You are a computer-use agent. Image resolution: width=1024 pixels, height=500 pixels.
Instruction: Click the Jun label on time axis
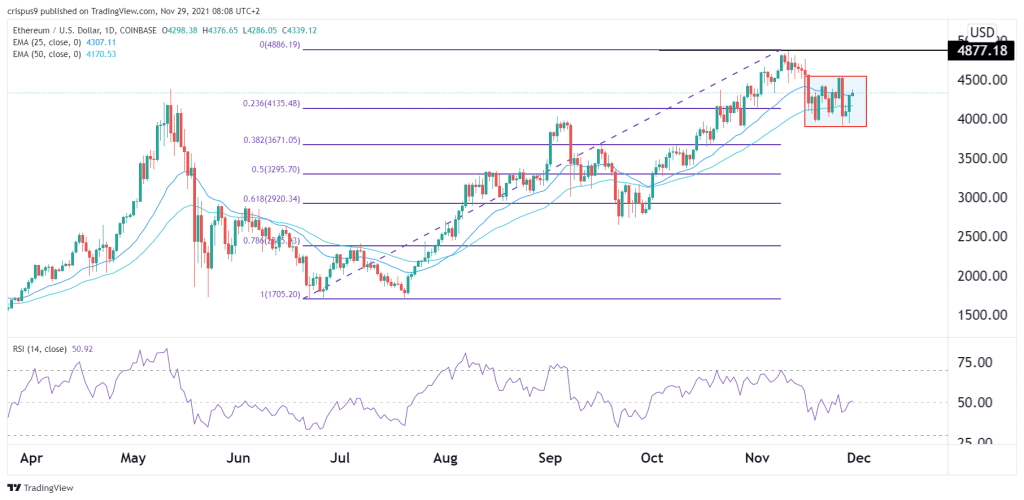coord(238,458)
